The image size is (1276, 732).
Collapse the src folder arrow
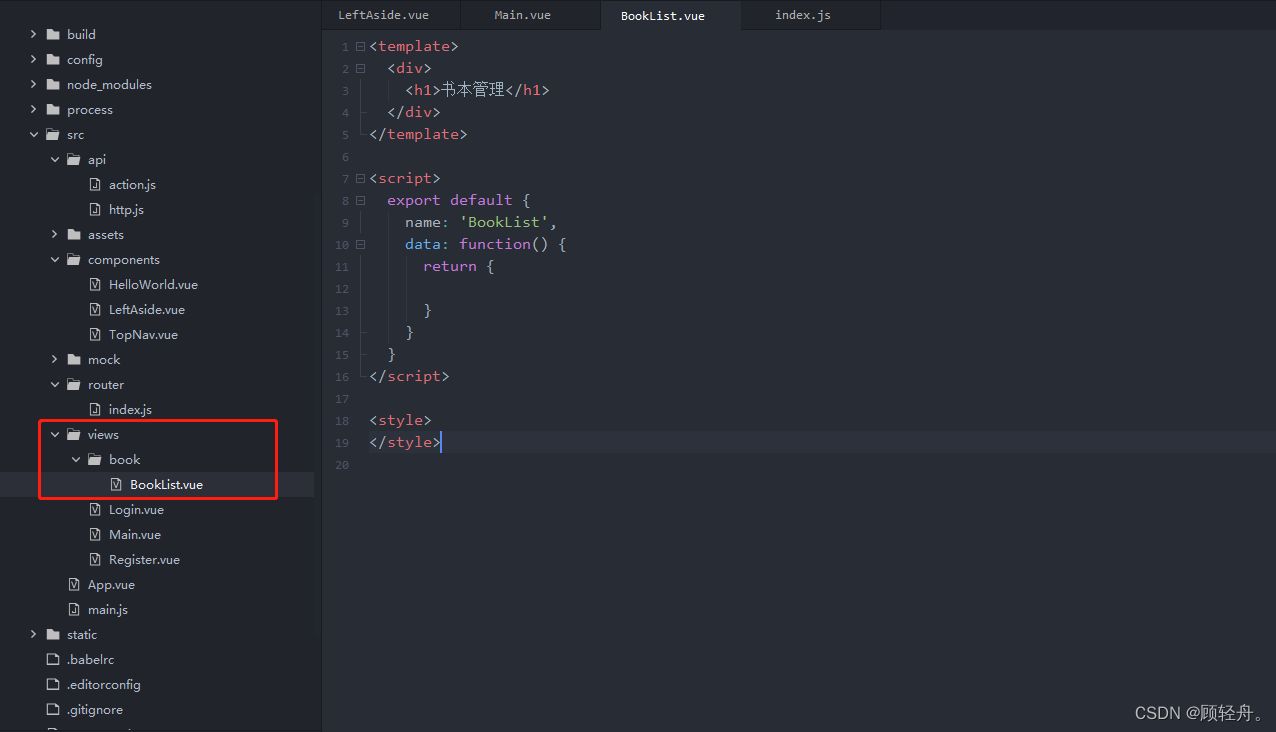tap(34, 135)
